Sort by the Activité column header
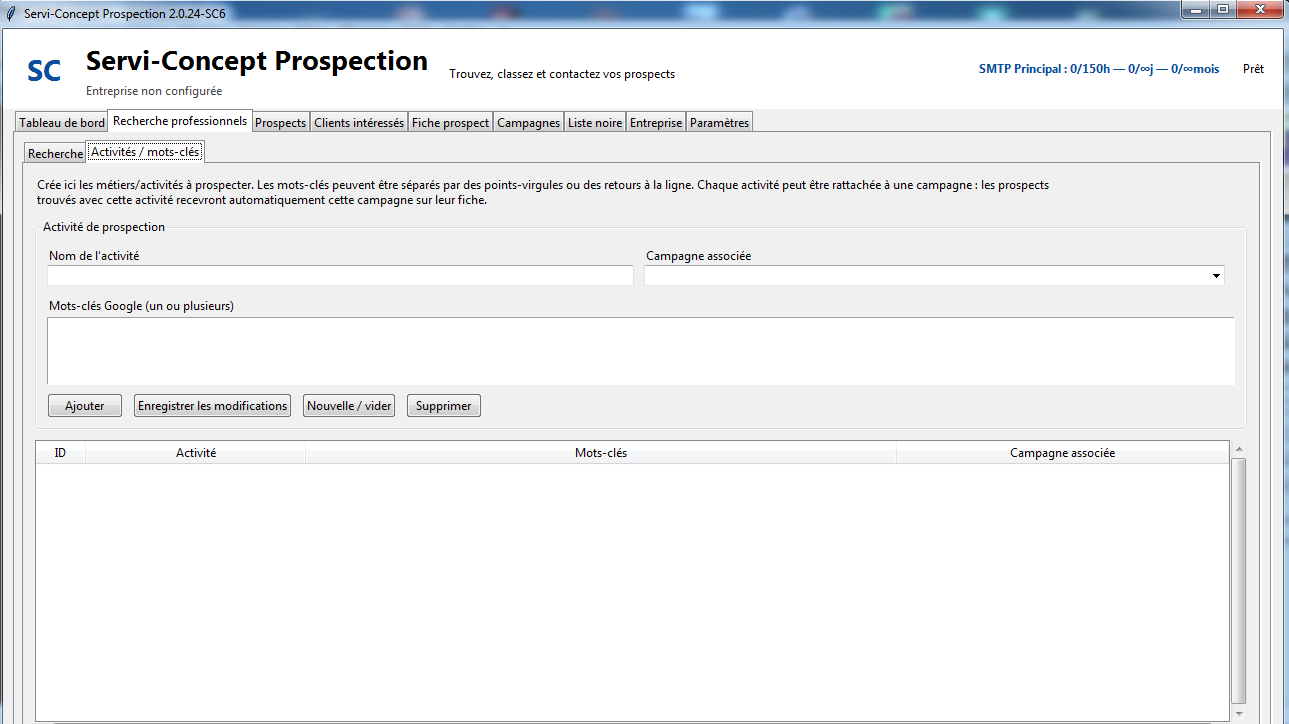Image resolution: width=1289 pixels, height=724 pixels. 196,453
